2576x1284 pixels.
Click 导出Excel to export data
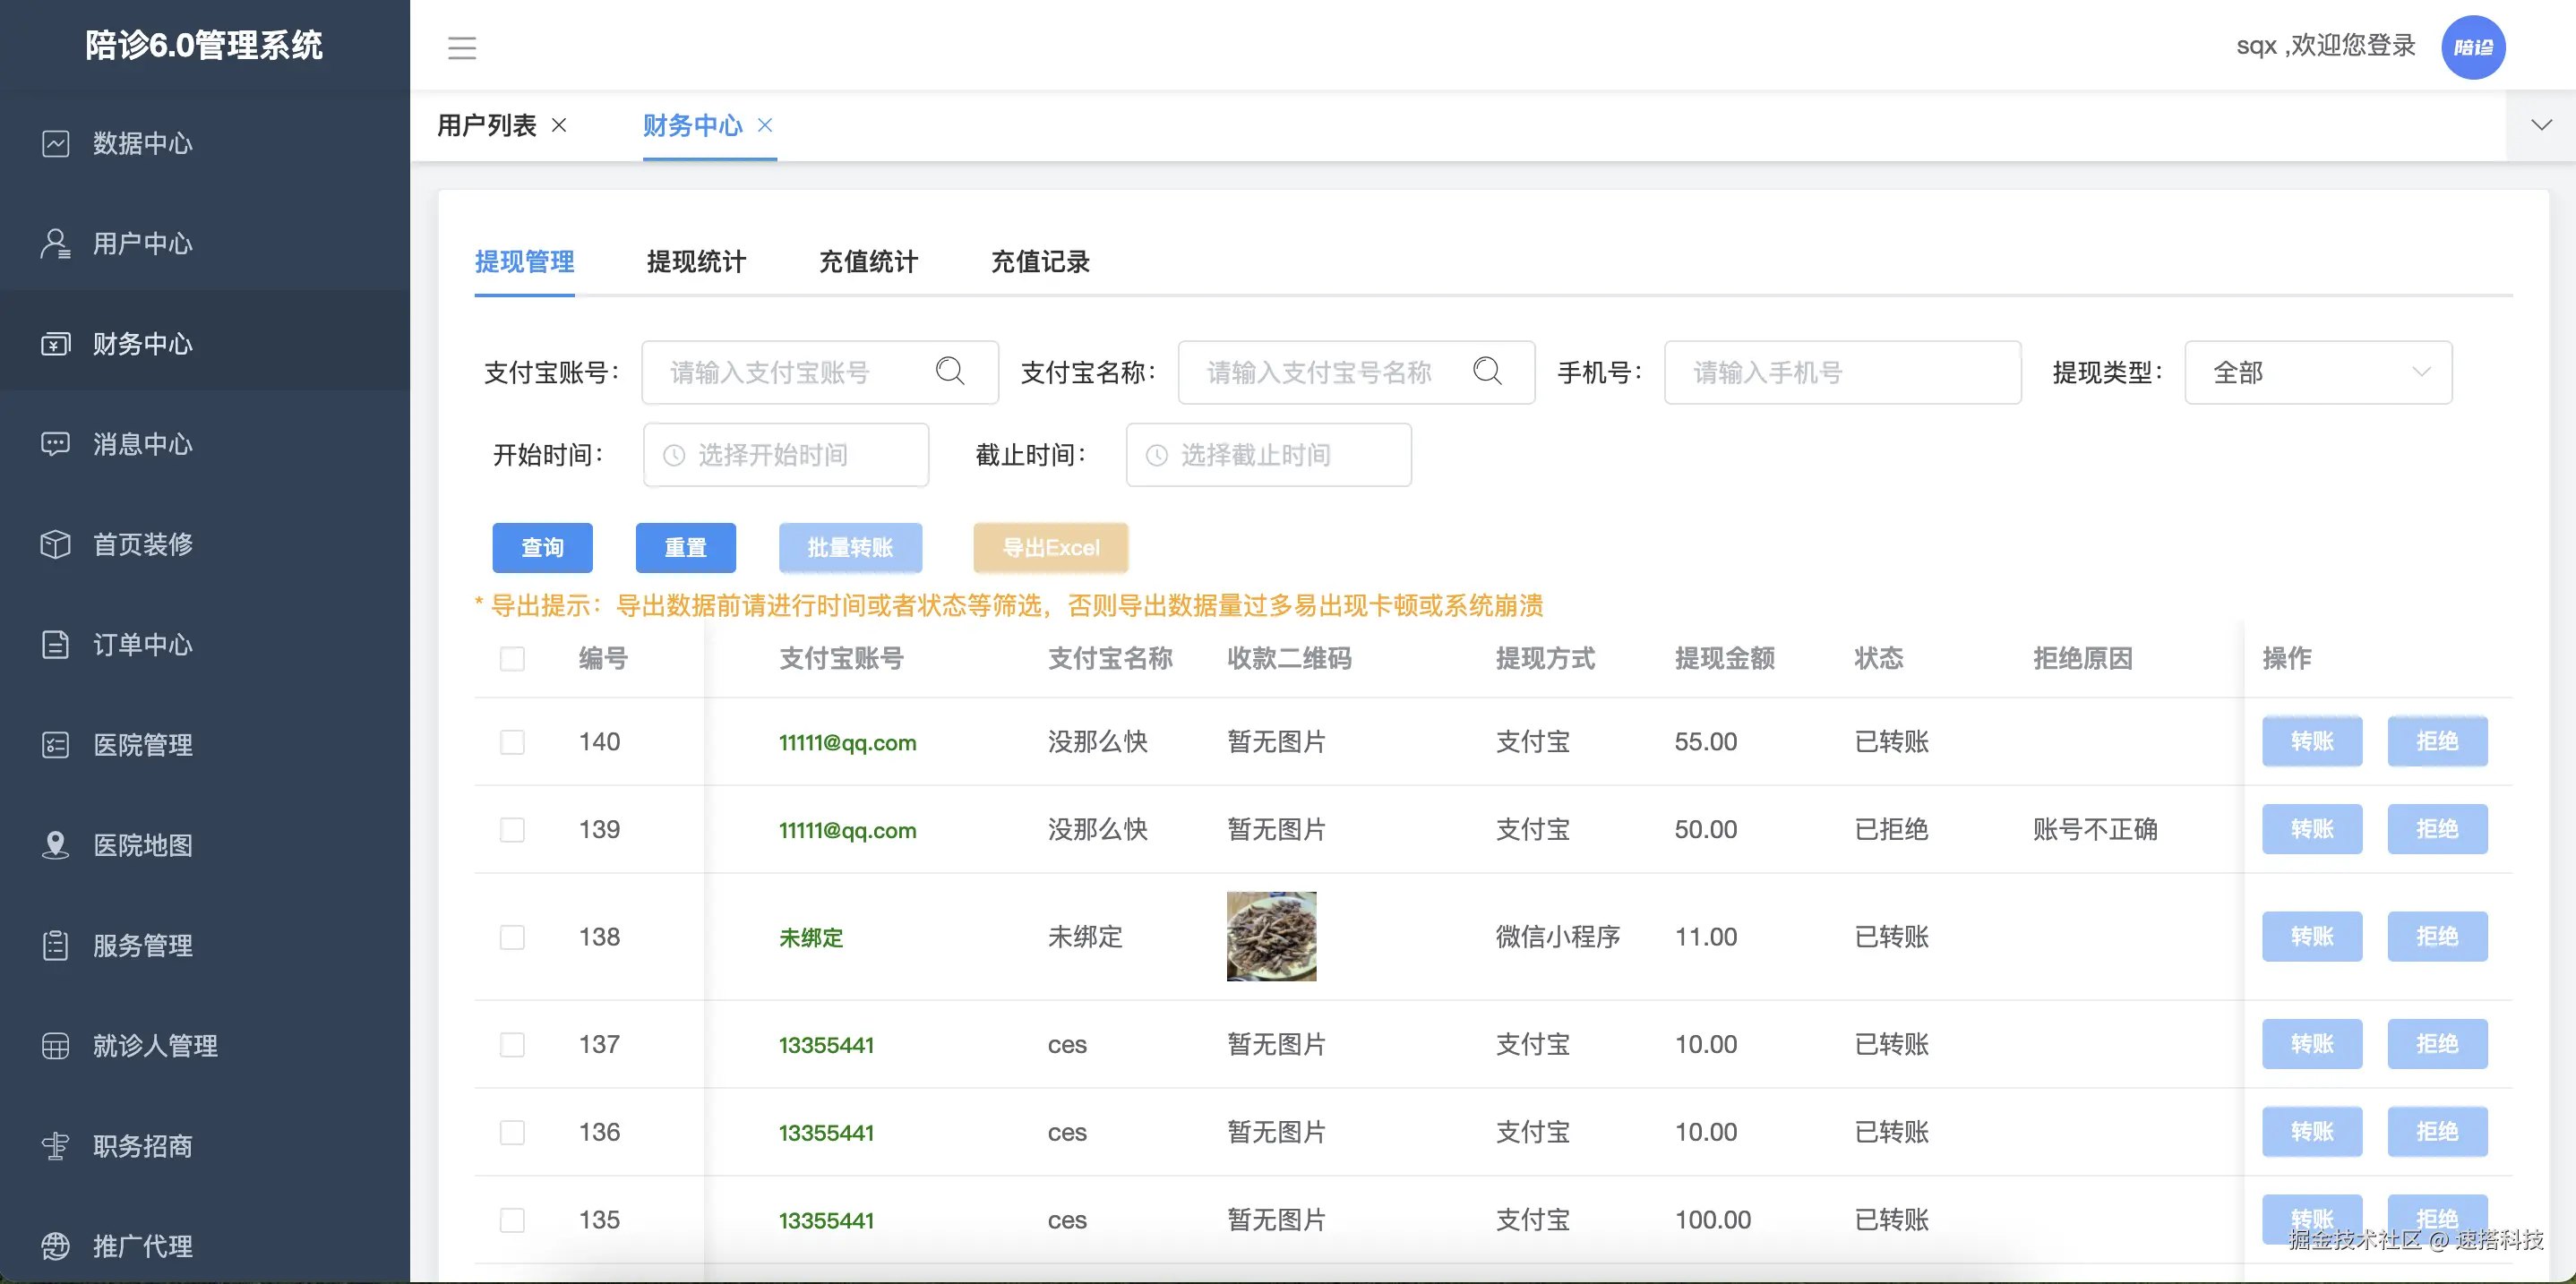[x=1050, y=548]
